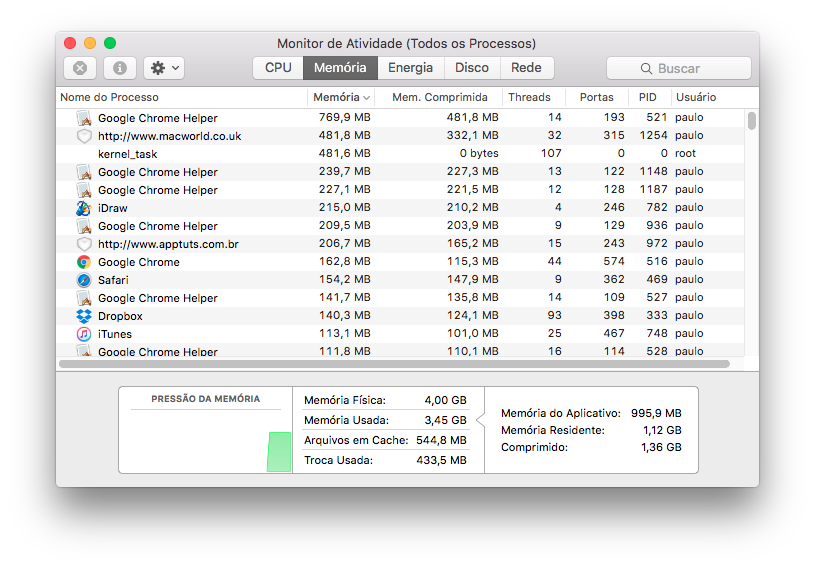The width and height of the screenshot is (815, 567).
Task: Sort by PID column header
Action: pyautogui.click(x=648, y=97)
